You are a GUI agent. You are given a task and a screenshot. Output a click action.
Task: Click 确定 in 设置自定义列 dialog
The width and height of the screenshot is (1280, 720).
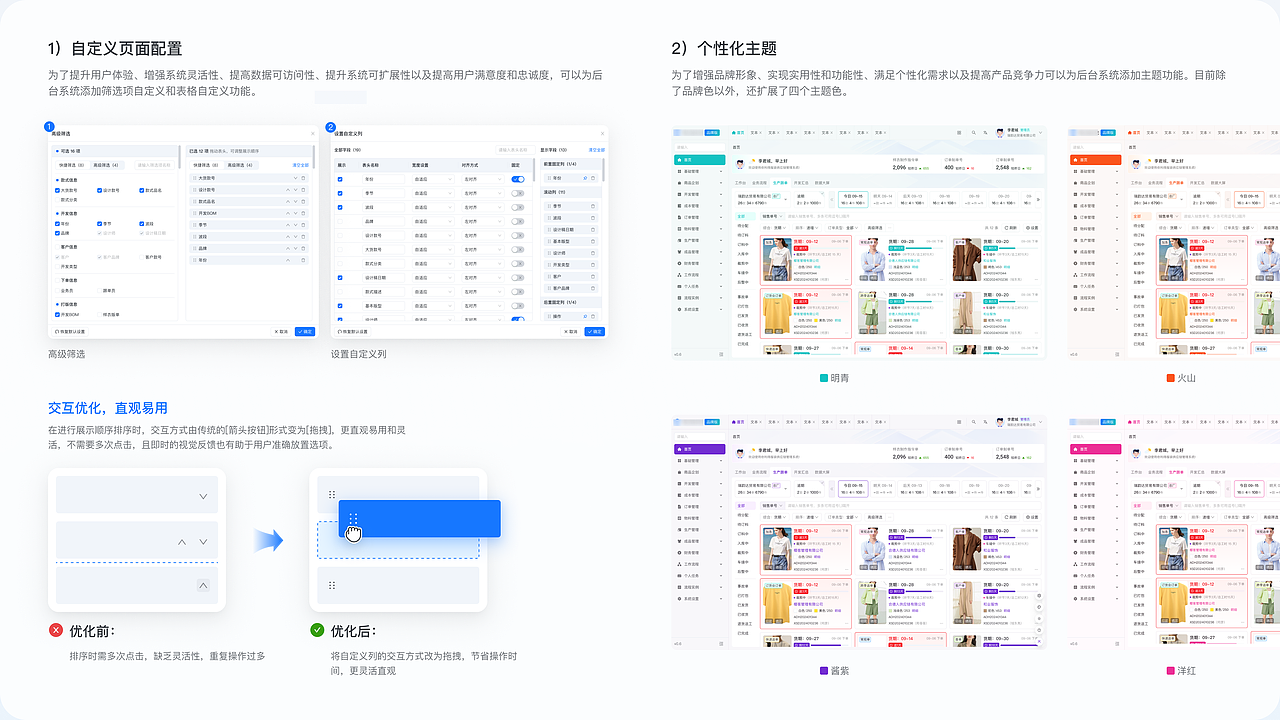595,331
